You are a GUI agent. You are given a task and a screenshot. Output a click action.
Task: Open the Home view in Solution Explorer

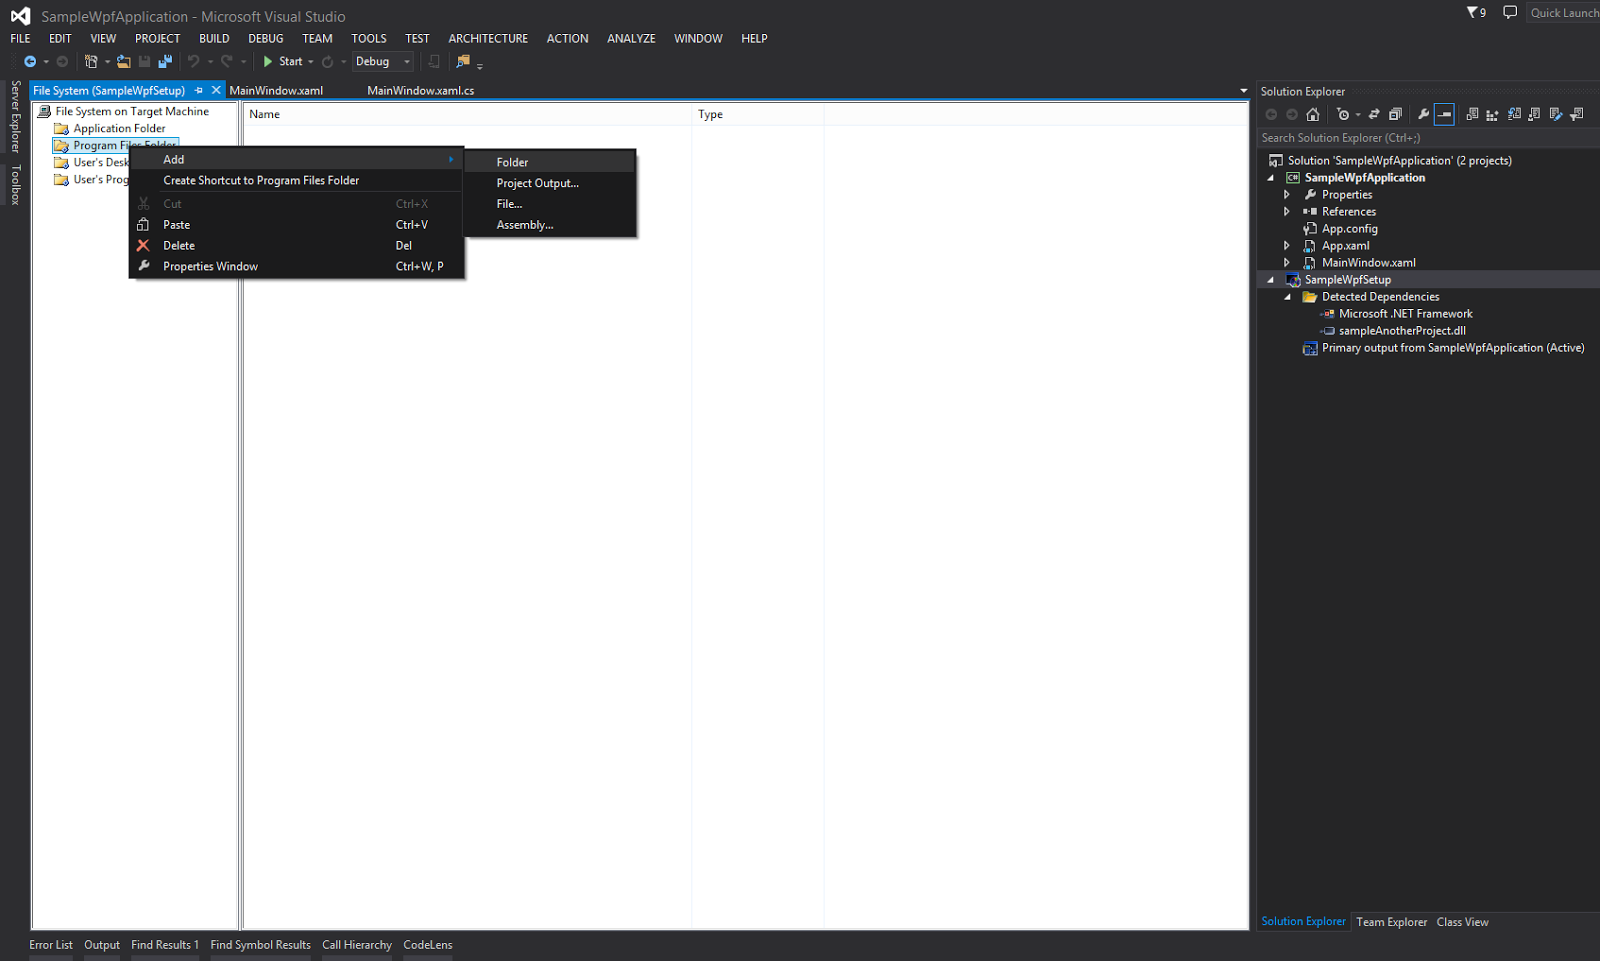[x=1313, y=114]
